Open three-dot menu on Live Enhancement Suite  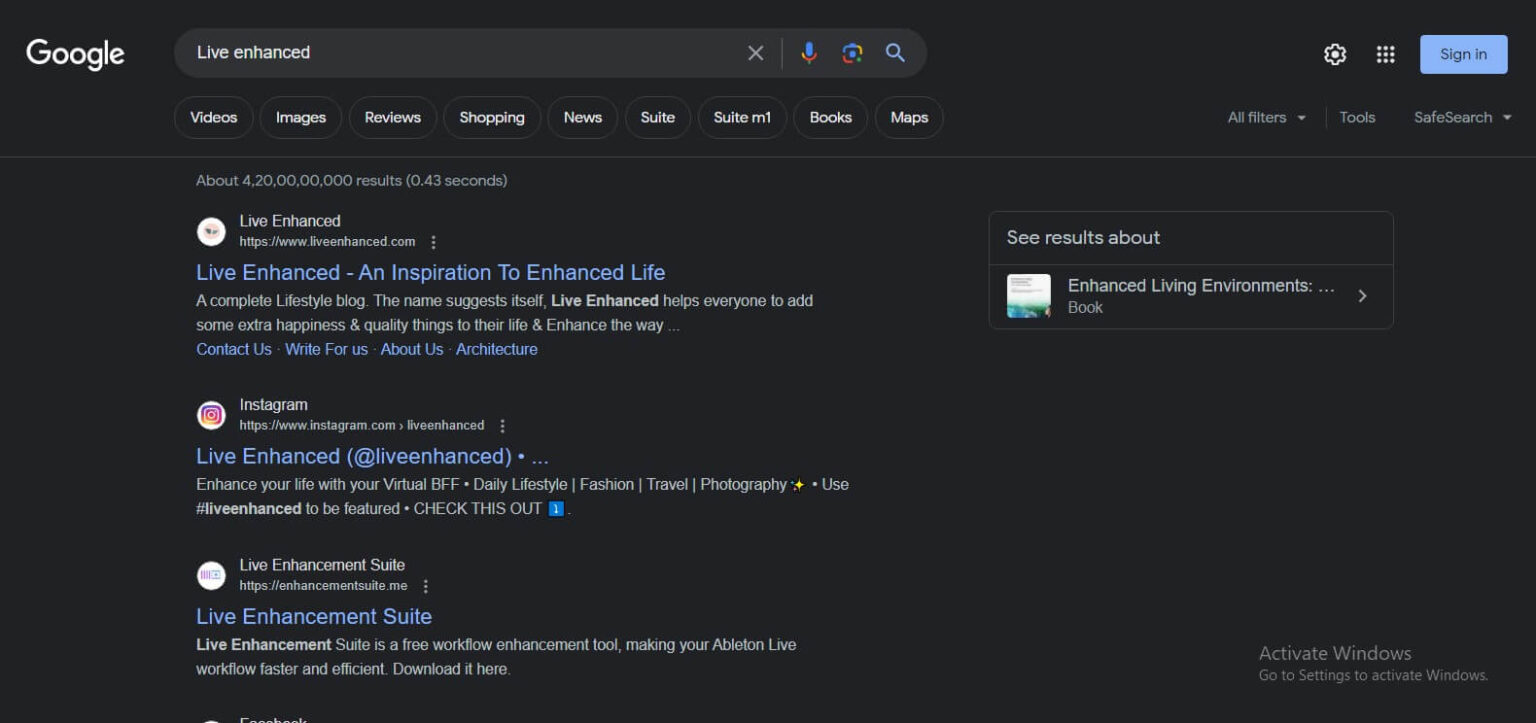tap(425, 586)
